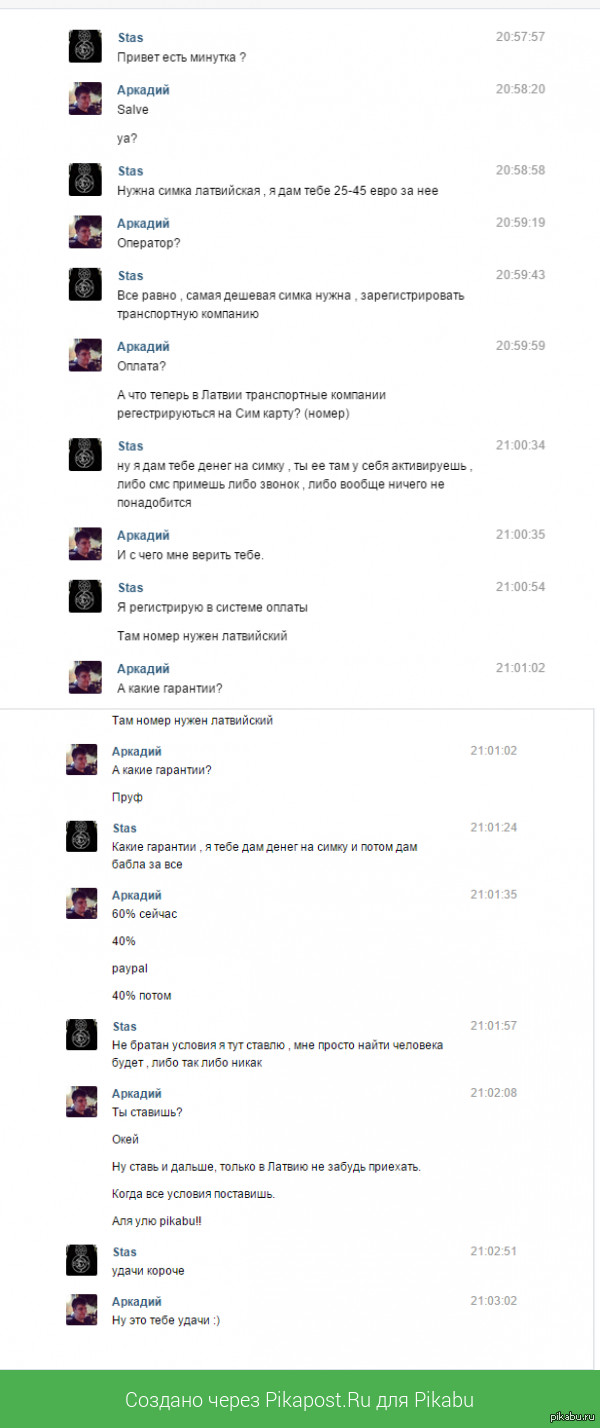Viewport: 600px width, 1428px height.
Task: Open Stas's avatar beside the 20:58:58 message
Action: (85, 180)
